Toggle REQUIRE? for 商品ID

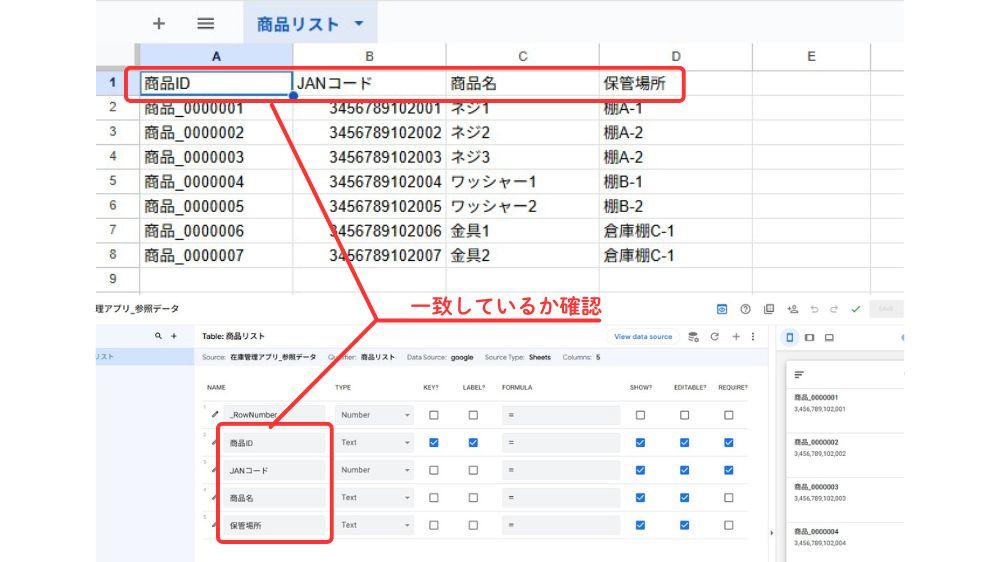729,442
